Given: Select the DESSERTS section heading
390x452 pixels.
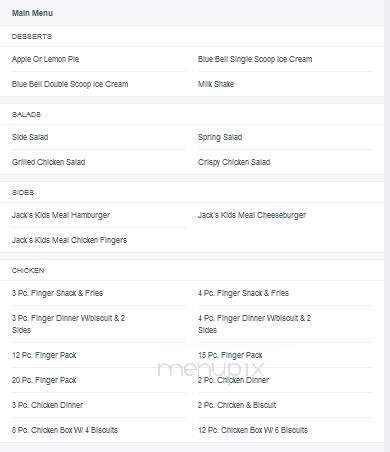Looking at the screenshot, I should coord(32,36).
